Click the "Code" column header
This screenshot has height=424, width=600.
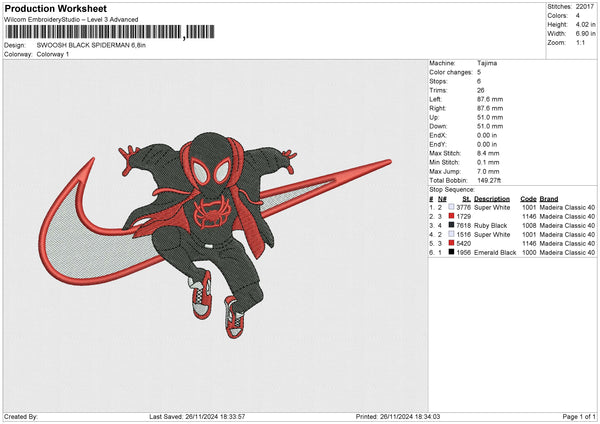(x=528, y=199)
